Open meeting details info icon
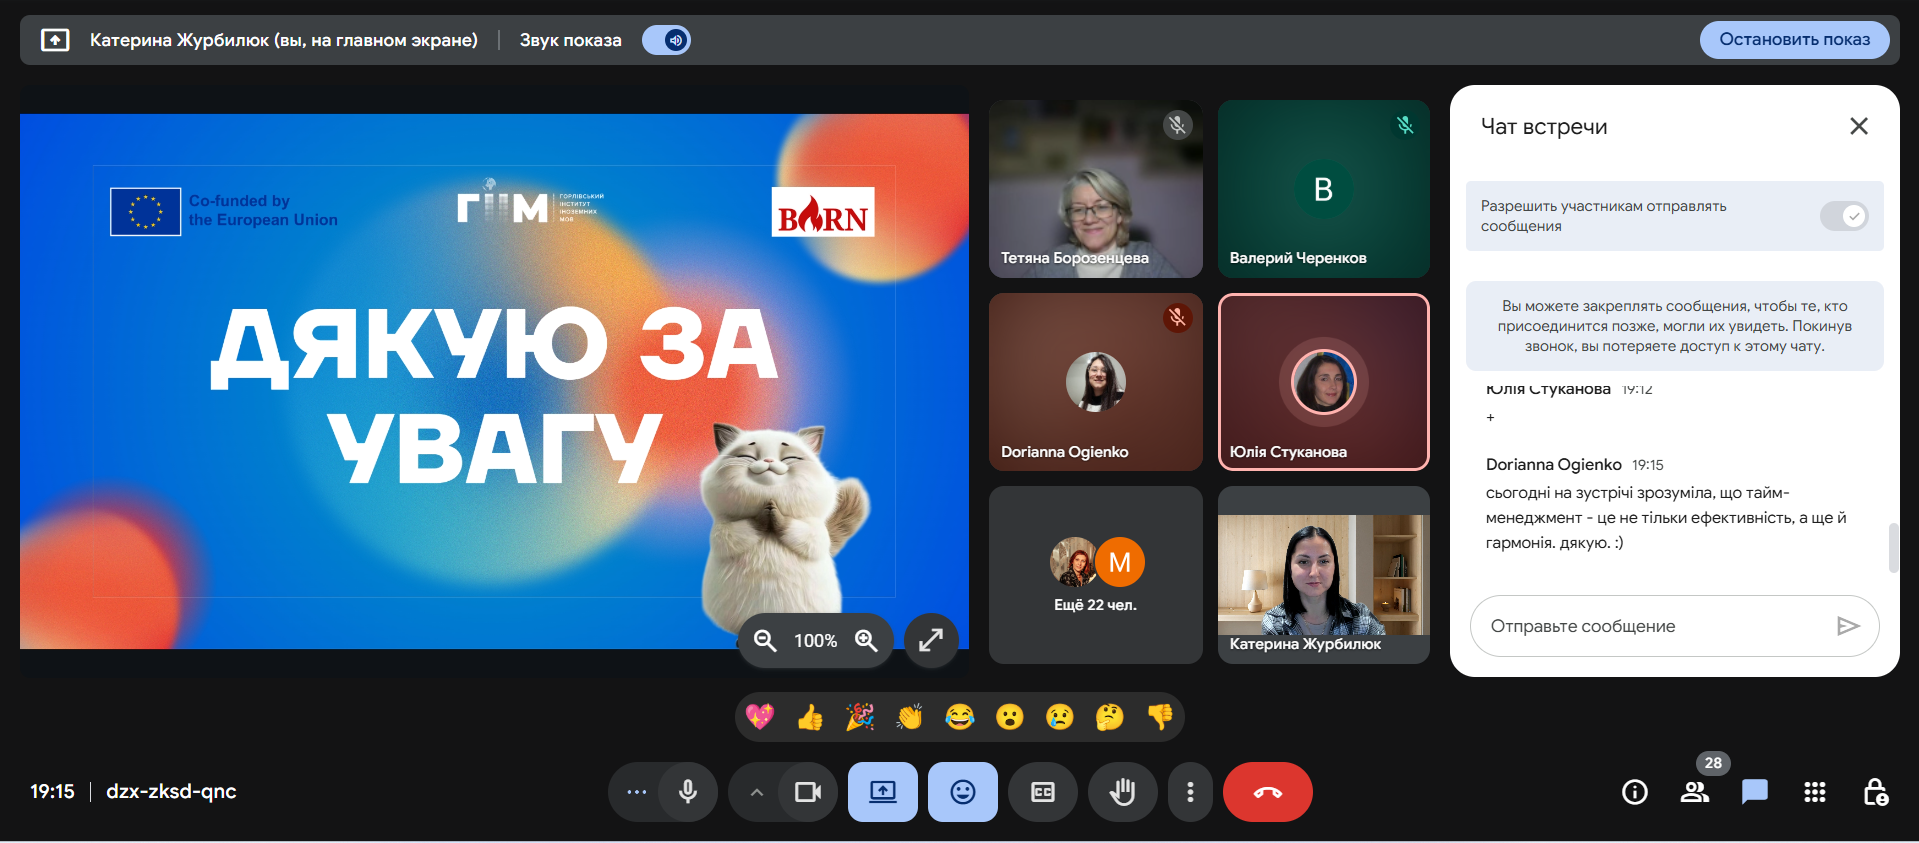Viewport: 1919px width, 843px height. pyautogui.click(x=1634, y=792)
